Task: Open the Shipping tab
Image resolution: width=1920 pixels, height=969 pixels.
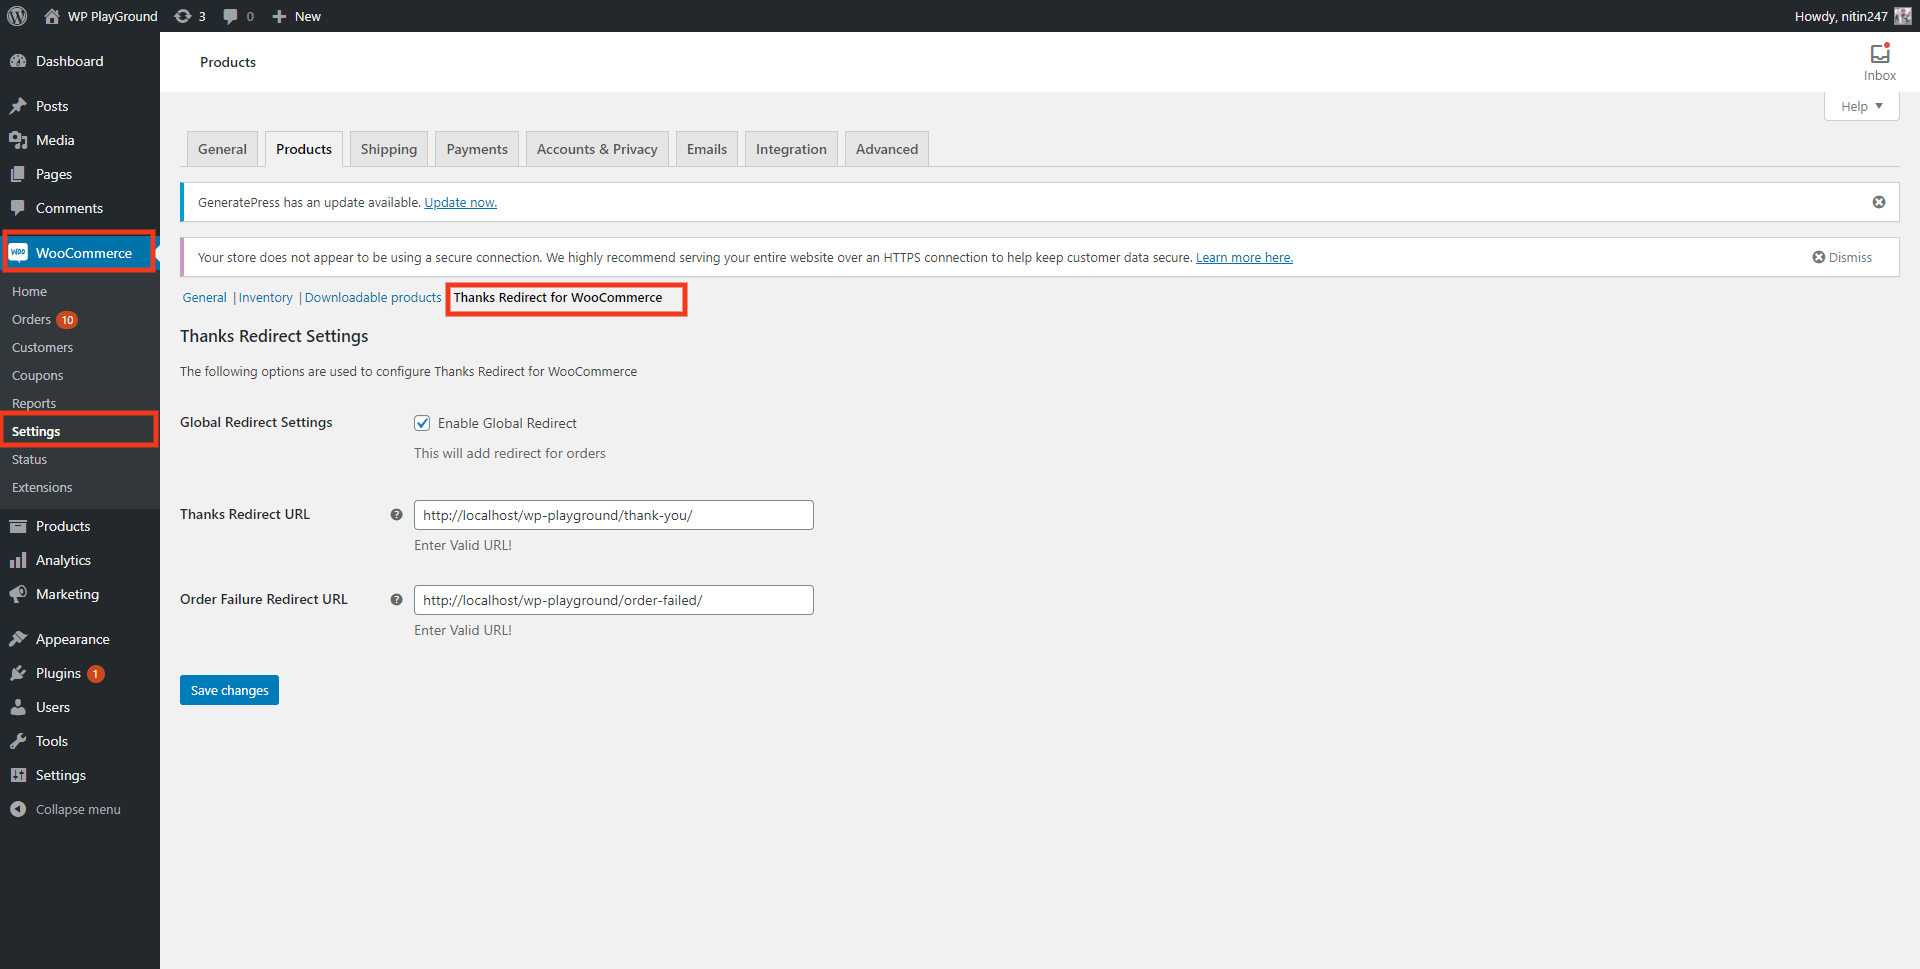Action: click(x=389, y=149)
